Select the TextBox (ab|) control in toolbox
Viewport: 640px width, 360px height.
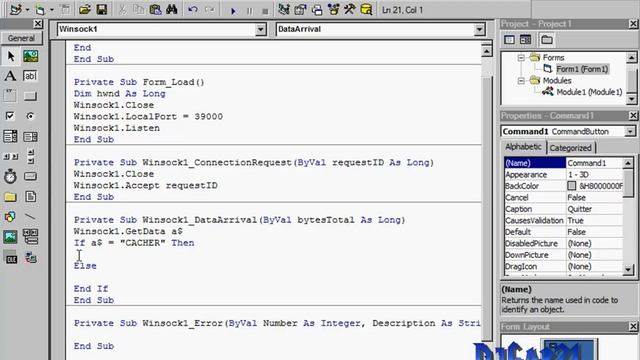tap(30, 76)
